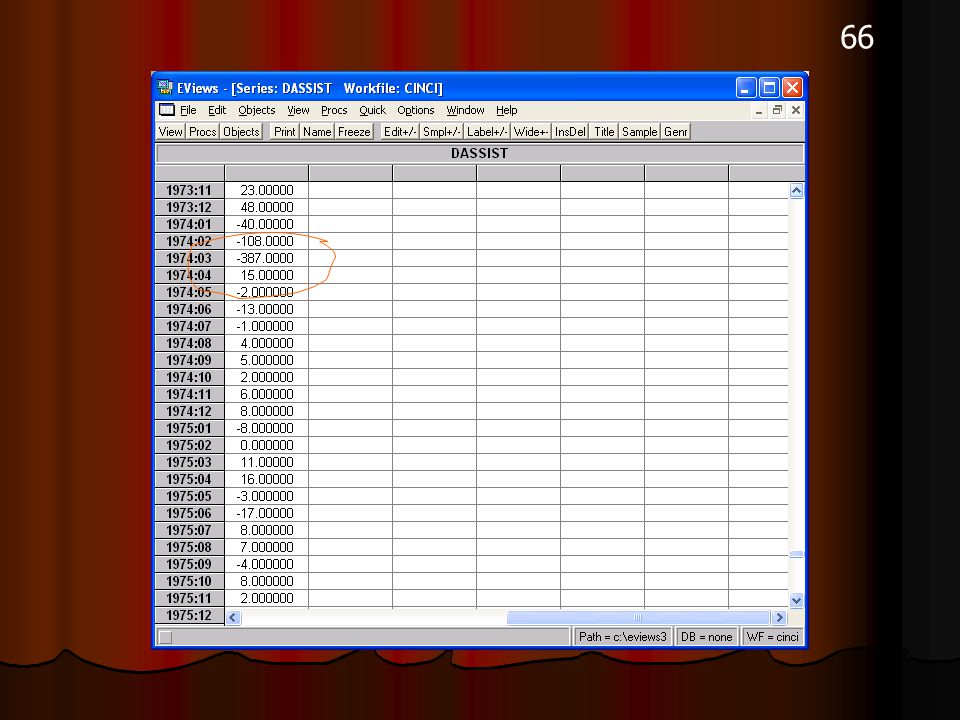Click the Objects toolbar button
Image resolution: width=960 pixels, height=720 pixels.
click(x=241, y=132)
